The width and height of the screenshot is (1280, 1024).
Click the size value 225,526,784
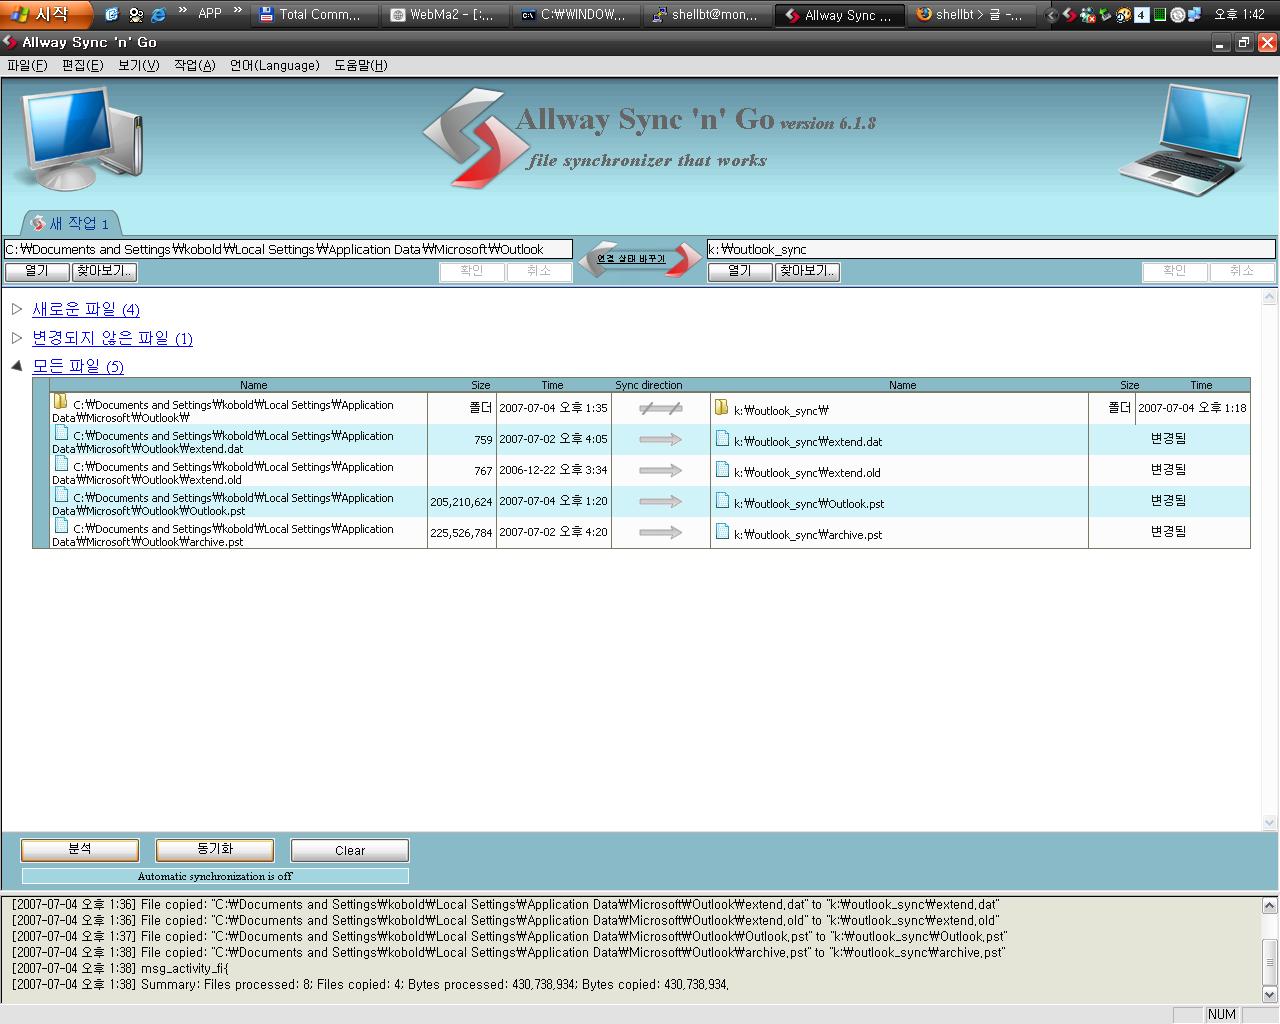tap(461, 533)
